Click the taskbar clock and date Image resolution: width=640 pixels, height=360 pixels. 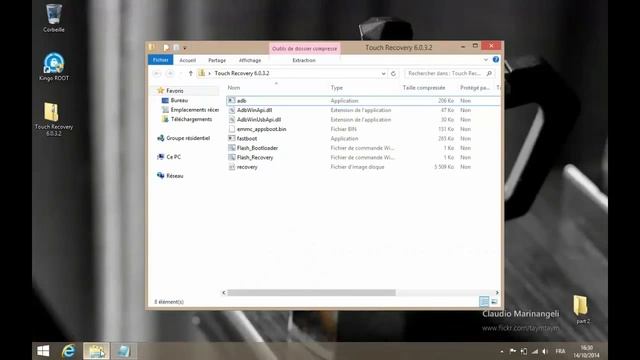pyautogui.click(x=586, y=351)
